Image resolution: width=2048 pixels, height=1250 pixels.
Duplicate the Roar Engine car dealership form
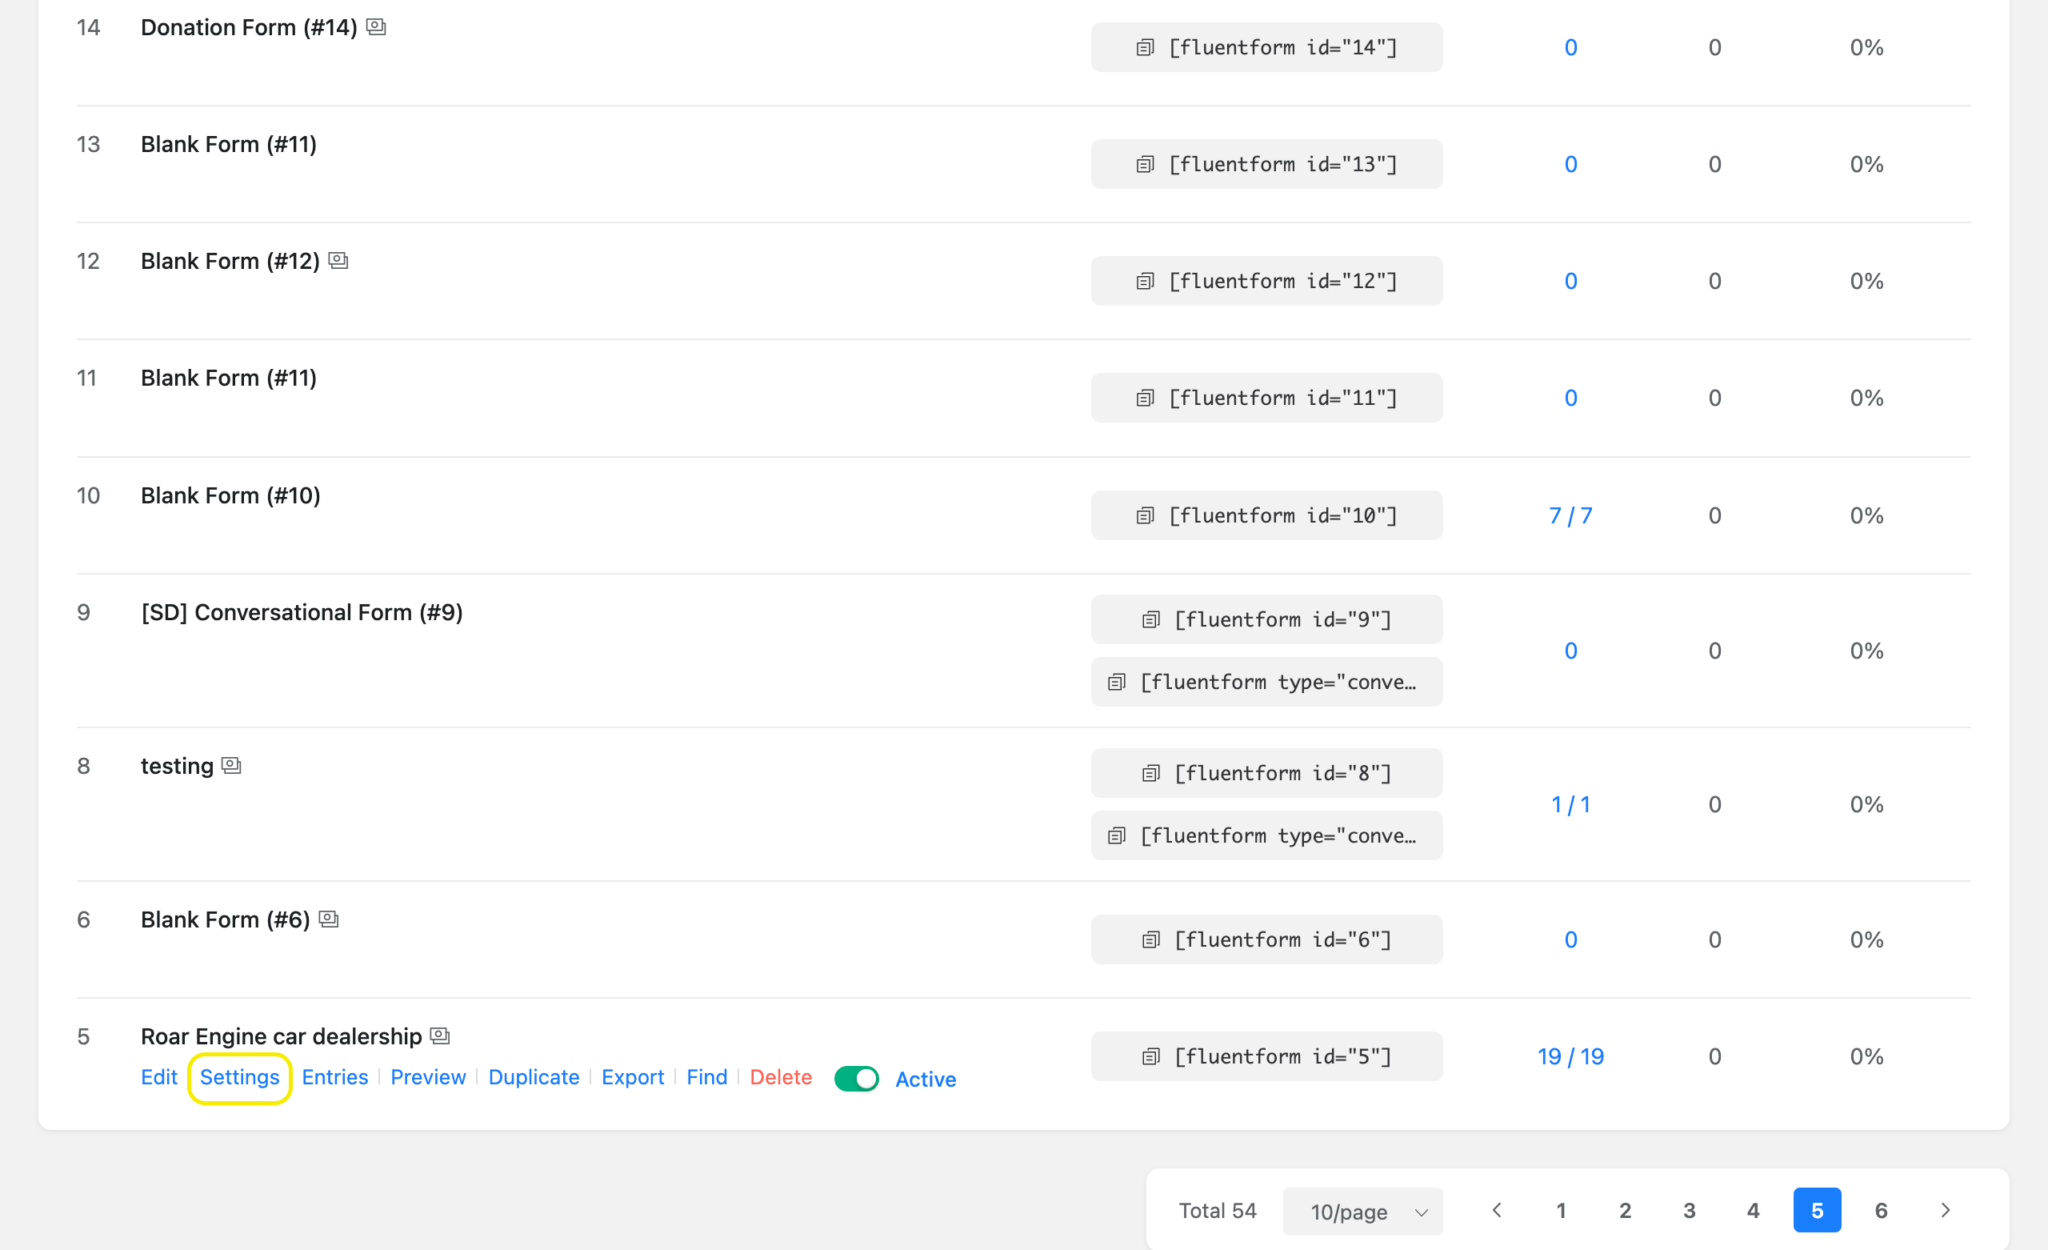534,1077
